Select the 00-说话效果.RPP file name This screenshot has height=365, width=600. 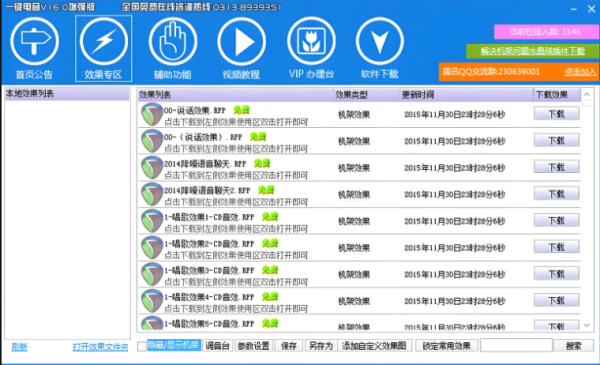195,111
